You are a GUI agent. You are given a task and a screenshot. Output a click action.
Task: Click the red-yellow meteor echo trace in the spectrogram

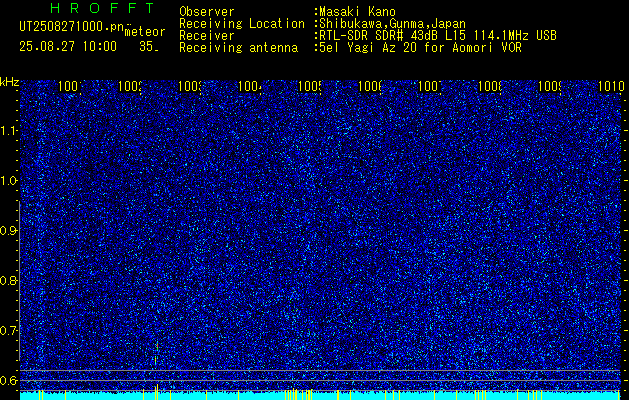[x=156, y=353]
